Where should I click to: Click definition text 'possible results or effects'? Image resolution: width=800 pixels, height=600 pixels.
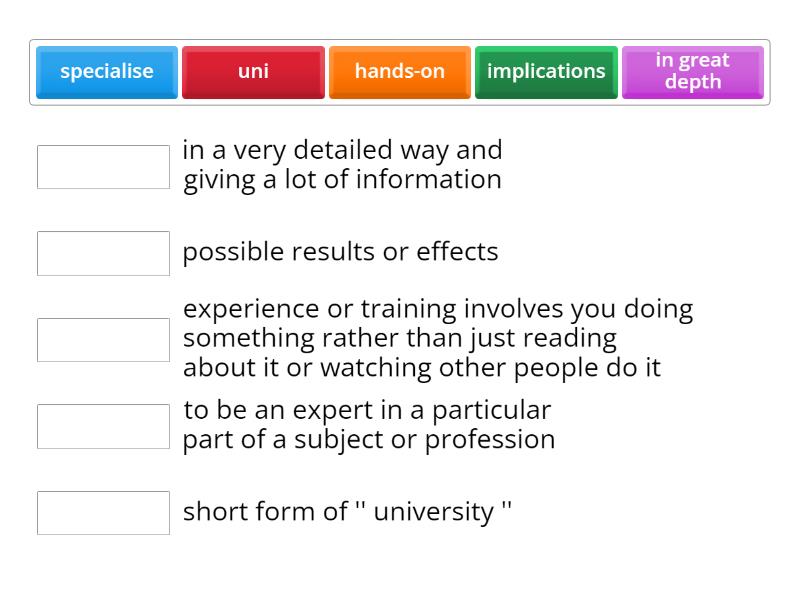(x=340, y=252)
